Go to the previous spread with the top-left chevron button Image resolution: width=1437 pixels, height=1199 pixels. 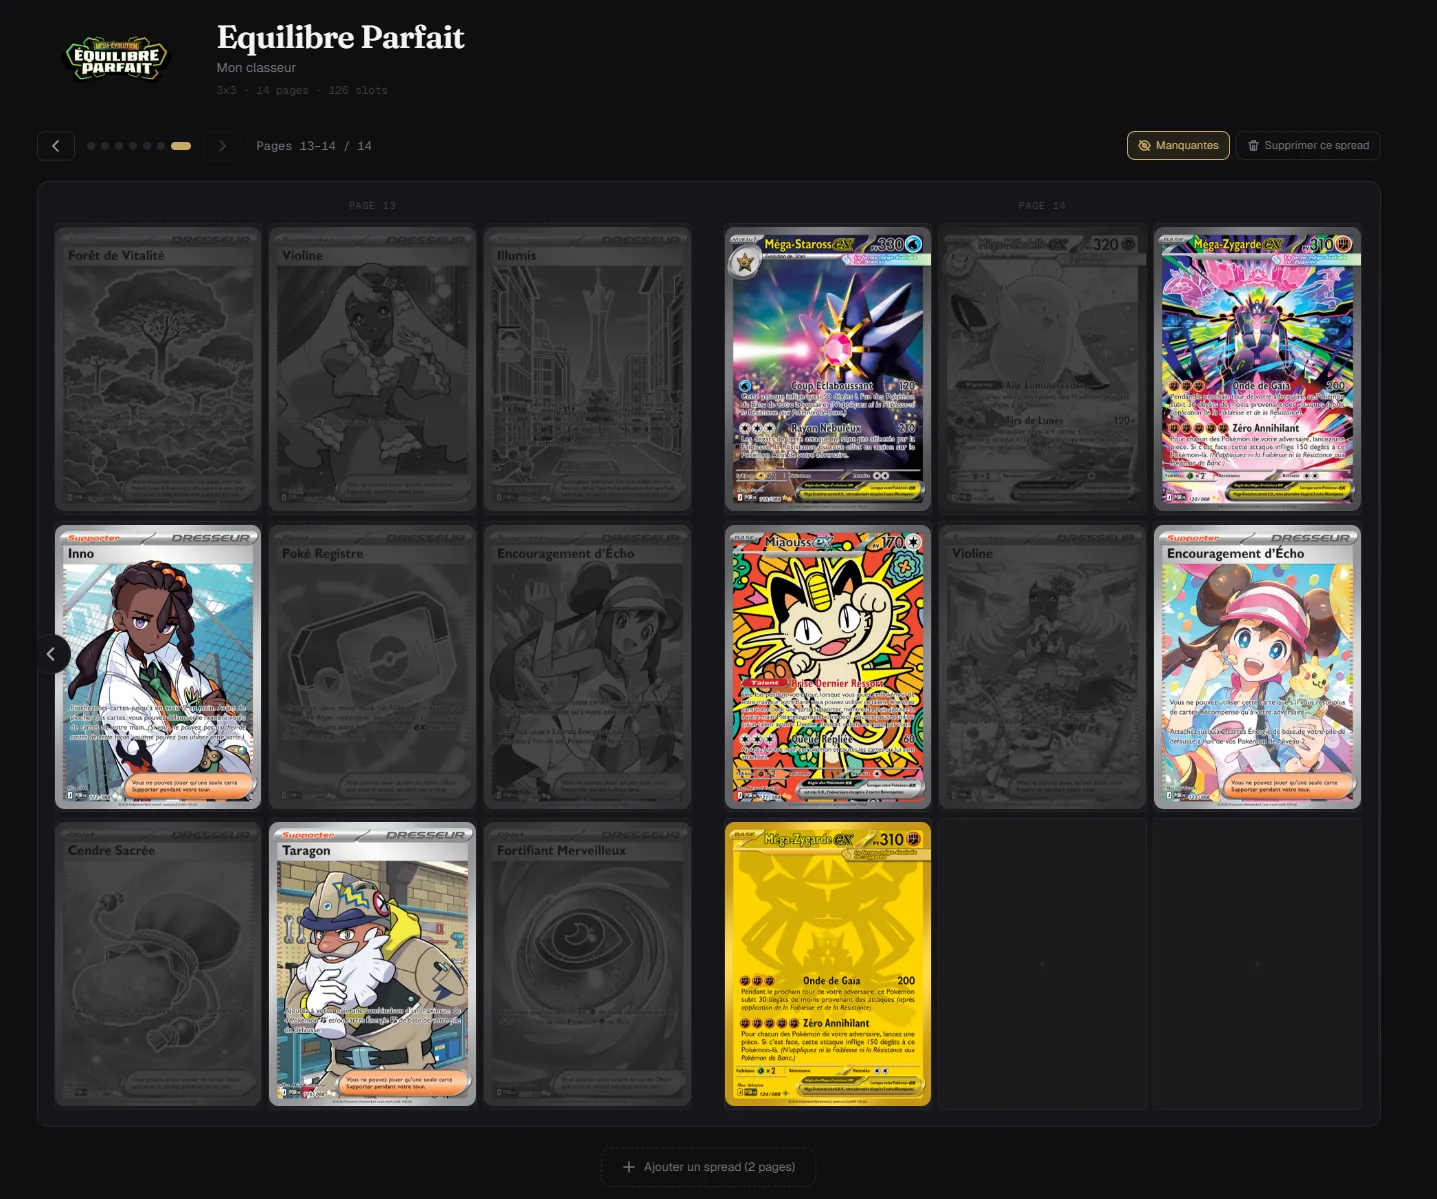click(x=56, y=146)
